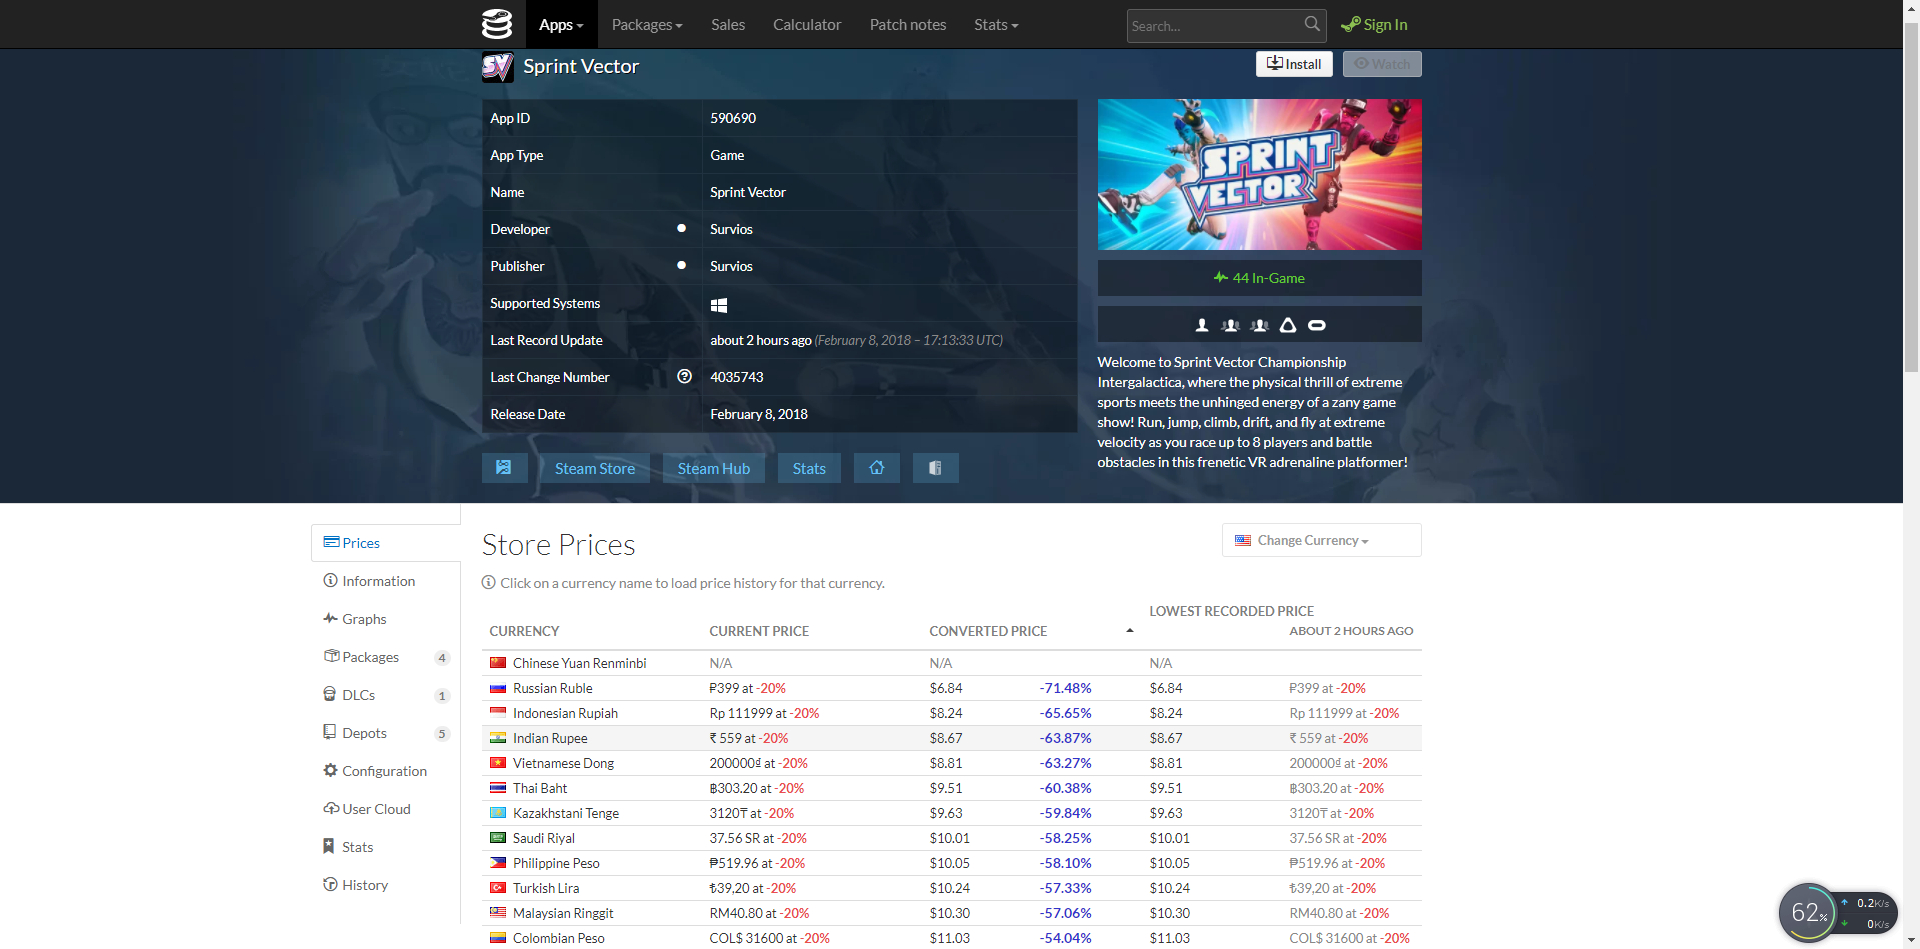
Task: Click the Malaysian Ringgit currency name
Action: pyautogui.click(x=563, y=913)
